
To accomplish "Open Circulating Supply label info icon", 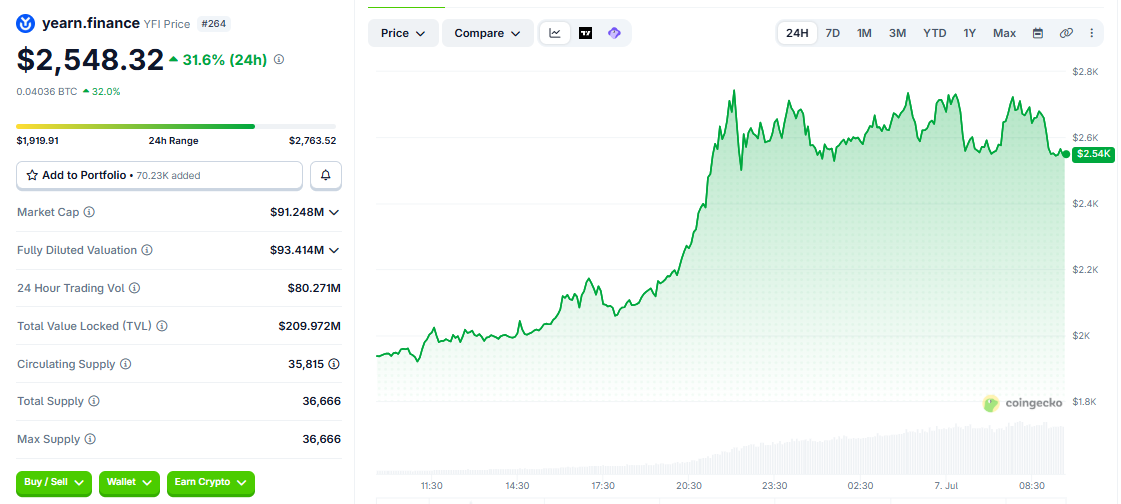I will pos(125,364).
